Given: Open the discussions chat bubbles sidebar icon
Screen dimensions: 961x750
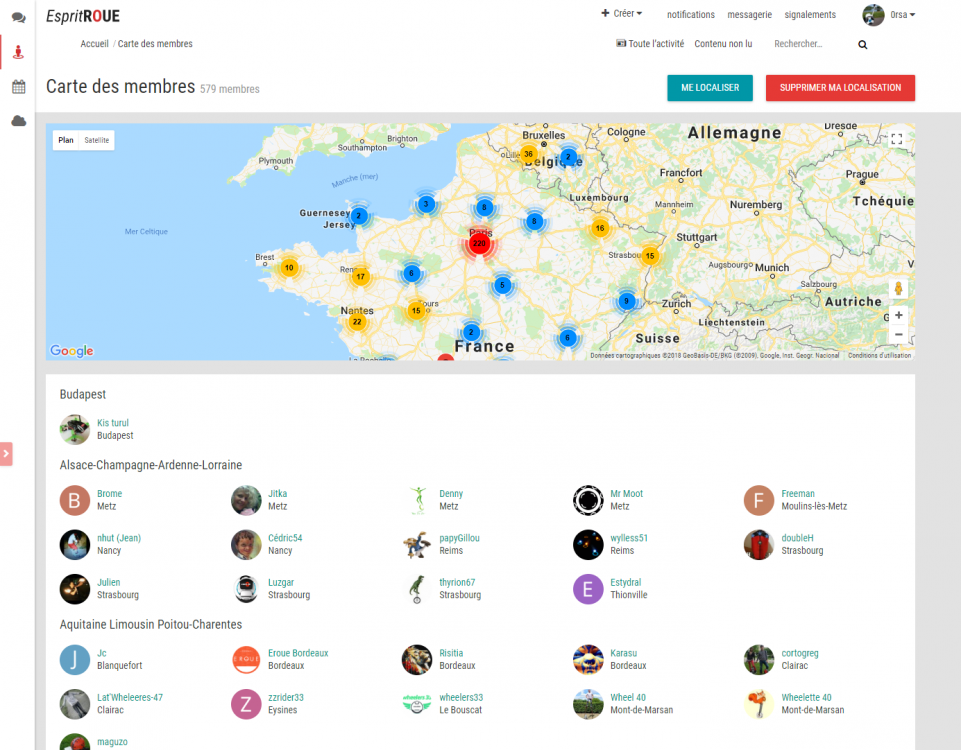Looking at the screenshot, I should 18,18.
